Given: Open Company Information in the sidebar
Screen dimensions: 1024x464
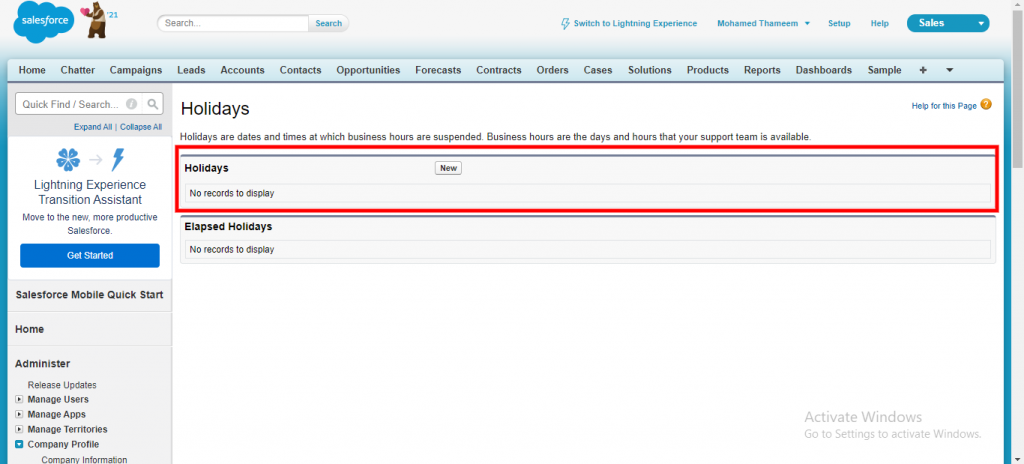Looking at the screenshot, I should pyautogui.click(x=84, y=459).
